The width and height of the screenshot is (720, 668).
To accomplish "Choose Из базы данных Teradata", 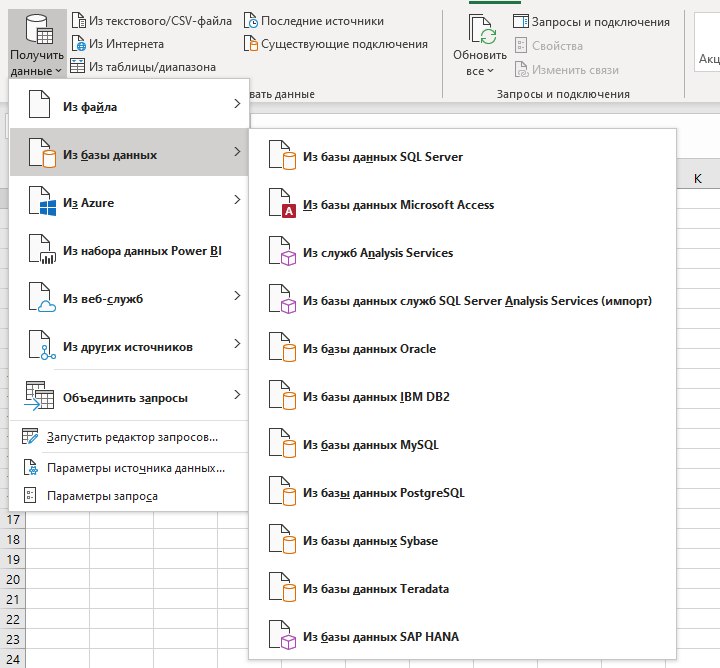I will tap(463, 588).
